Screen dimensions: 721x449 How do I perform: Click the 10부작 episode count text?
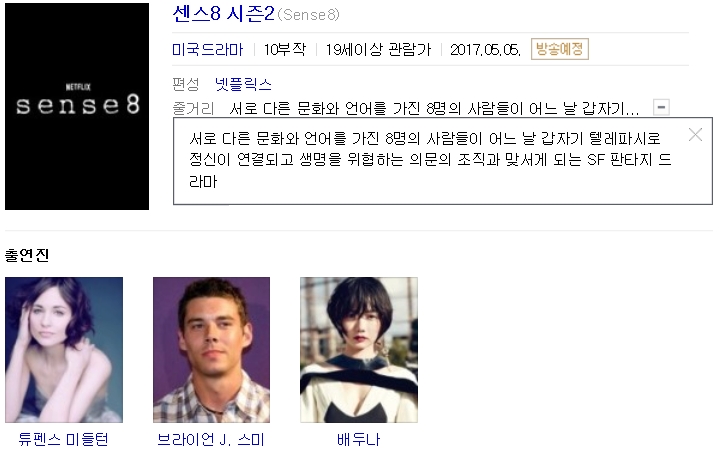pyautogui.click(x=285, y=49)
